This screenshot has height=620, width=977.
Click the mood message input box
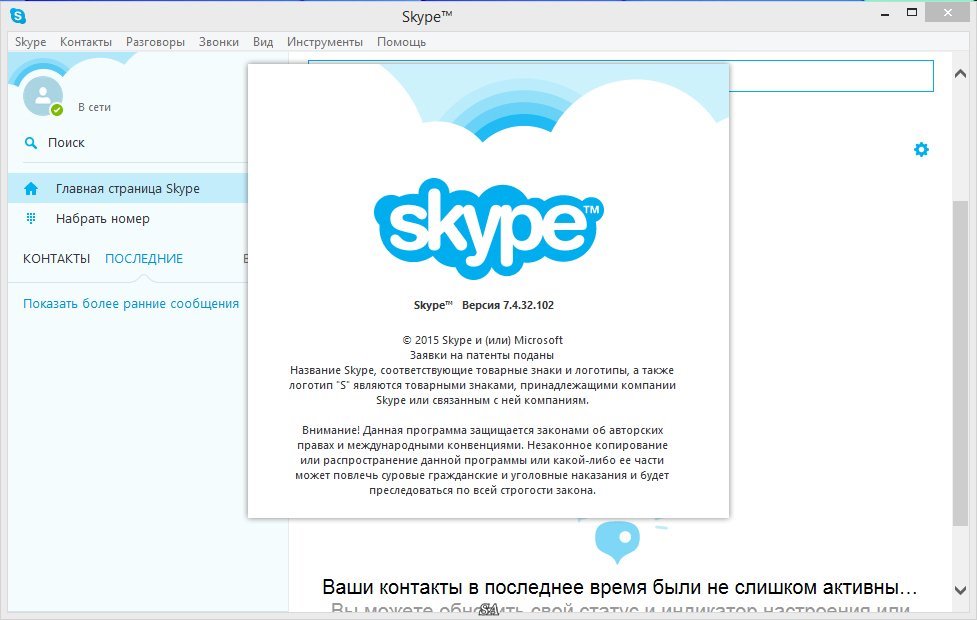pyautogui.click(x=831, y=76)
